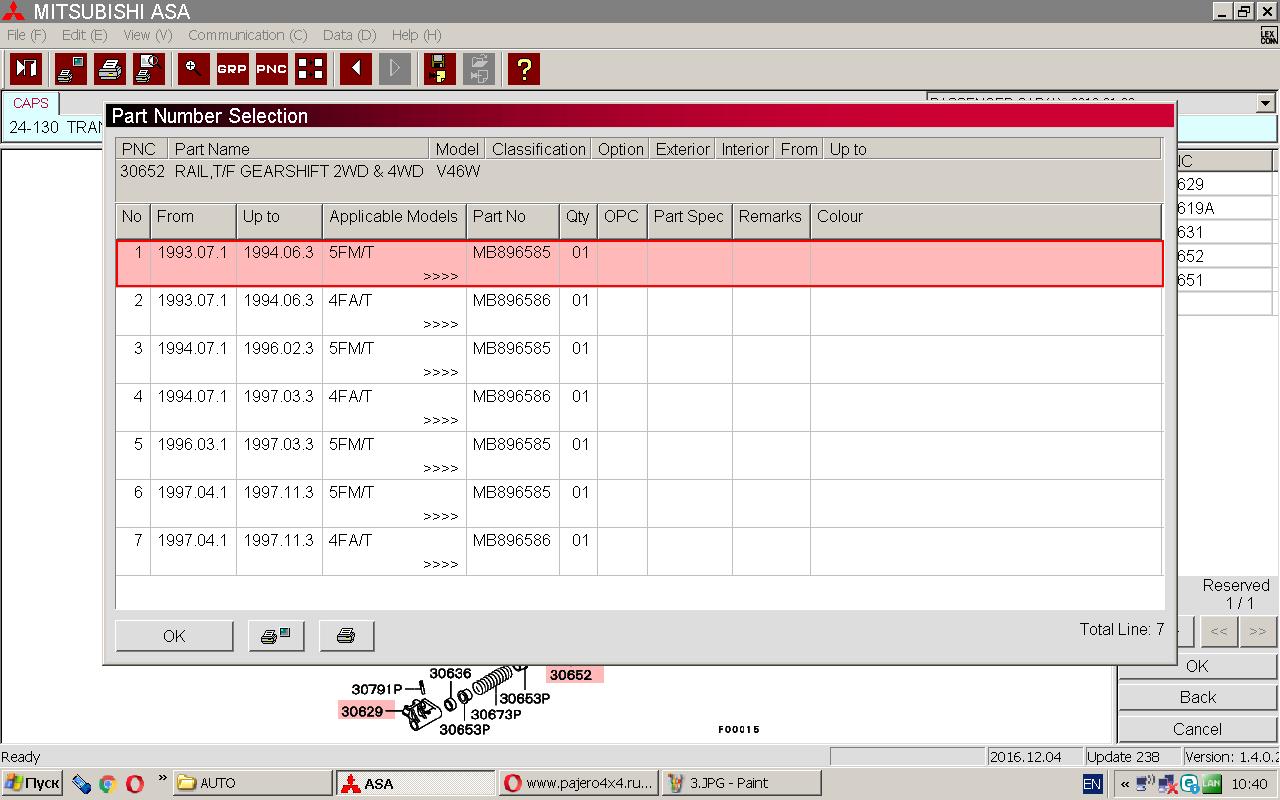1280x800 pixels.
Task: Select the CAPS tab
Action: click(31, 103)
